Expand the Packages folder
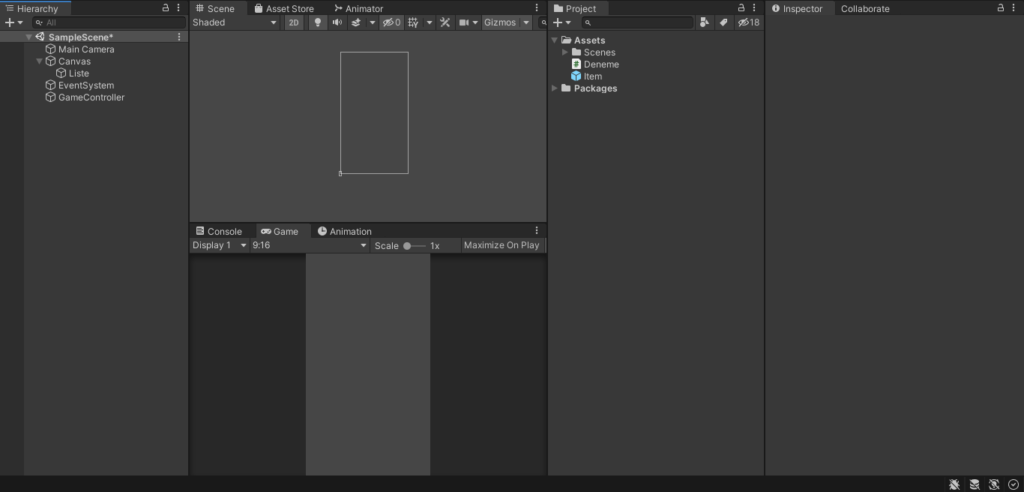 coord(555,88)
